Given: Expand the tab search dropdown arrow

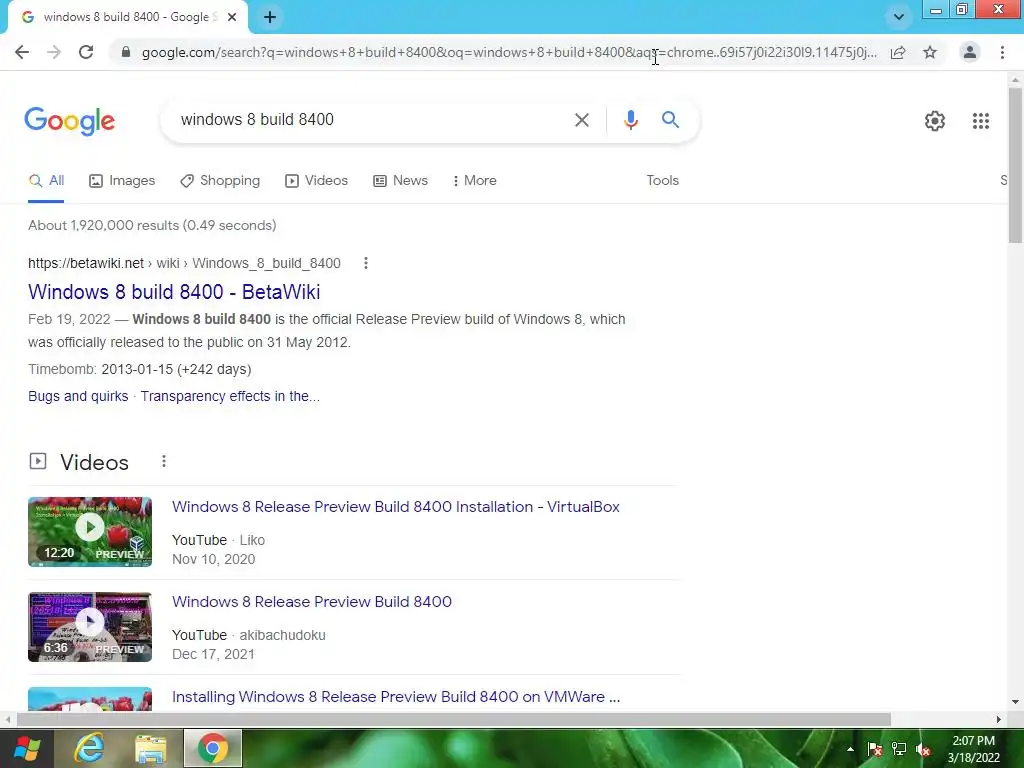Looking at the screenshot, I should (x=899, y=17).
